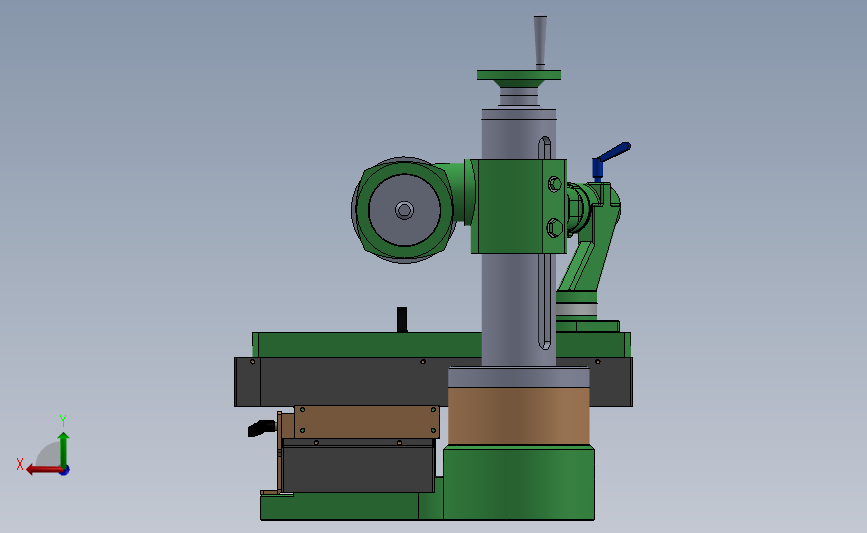Select the brown rectangular cover plate
This screenshot has width=867, height=533.
(367, 422)
